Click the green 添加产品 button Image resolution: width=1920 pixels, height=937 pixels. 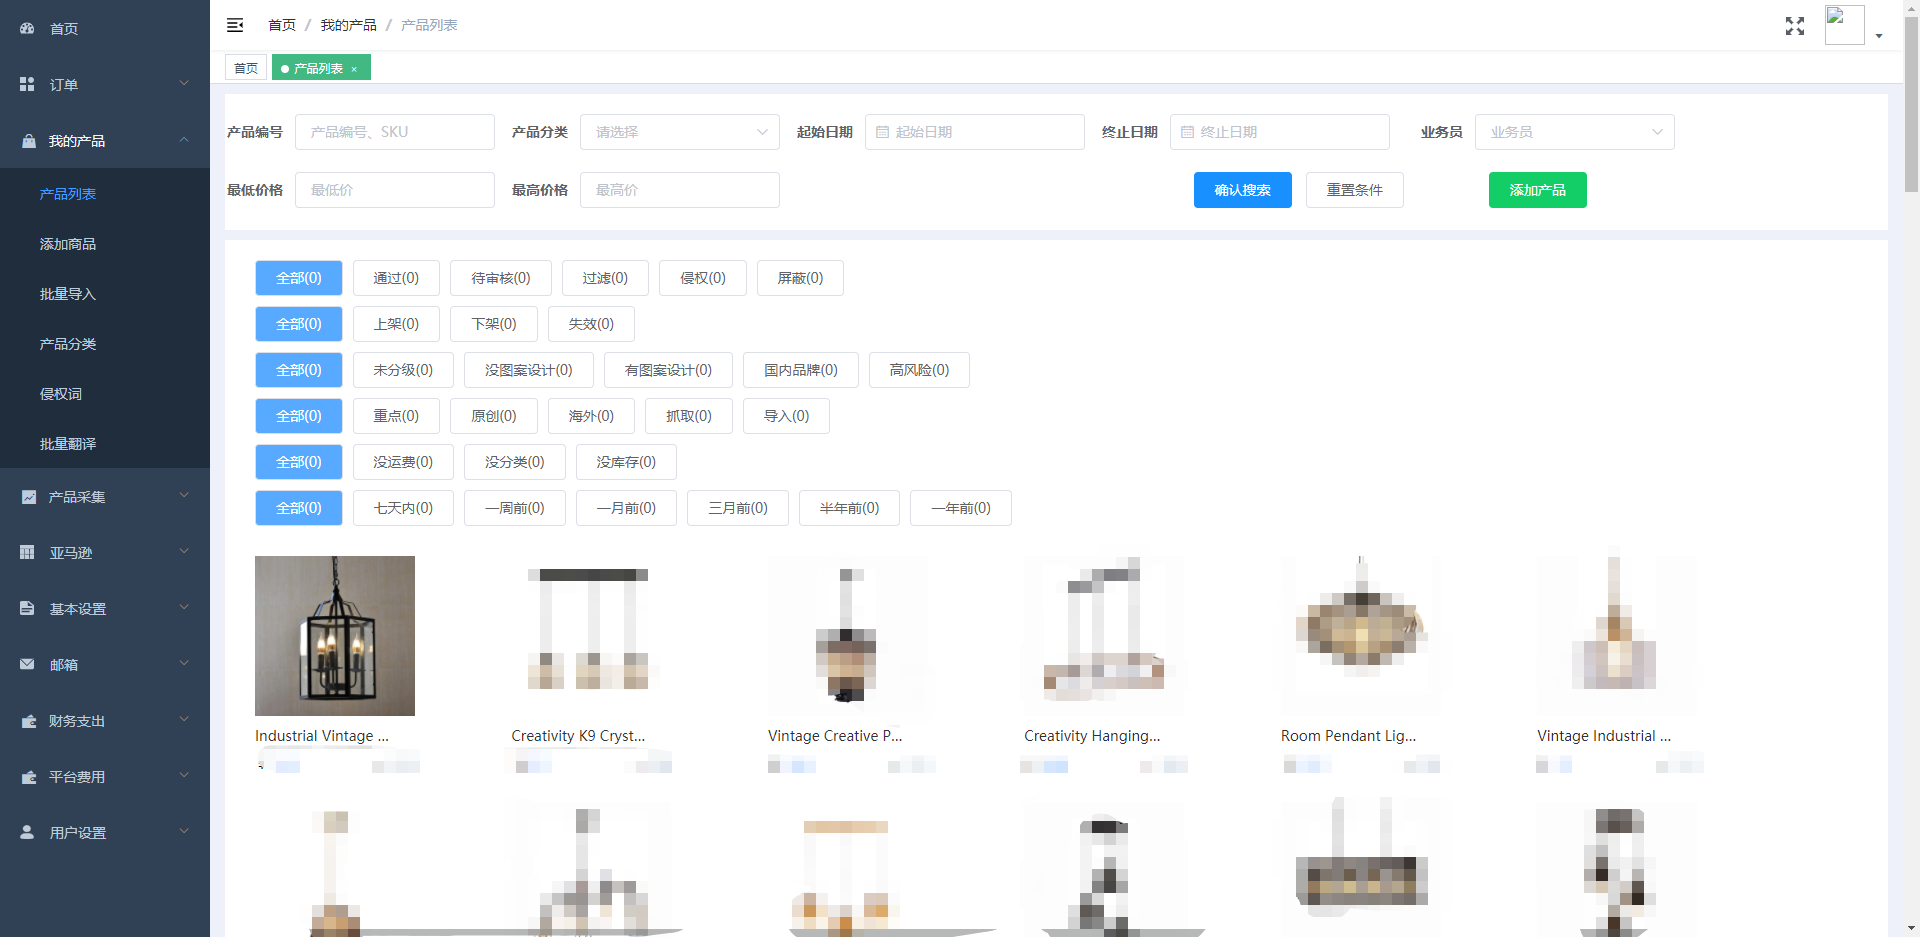[x=1537, y=190]
